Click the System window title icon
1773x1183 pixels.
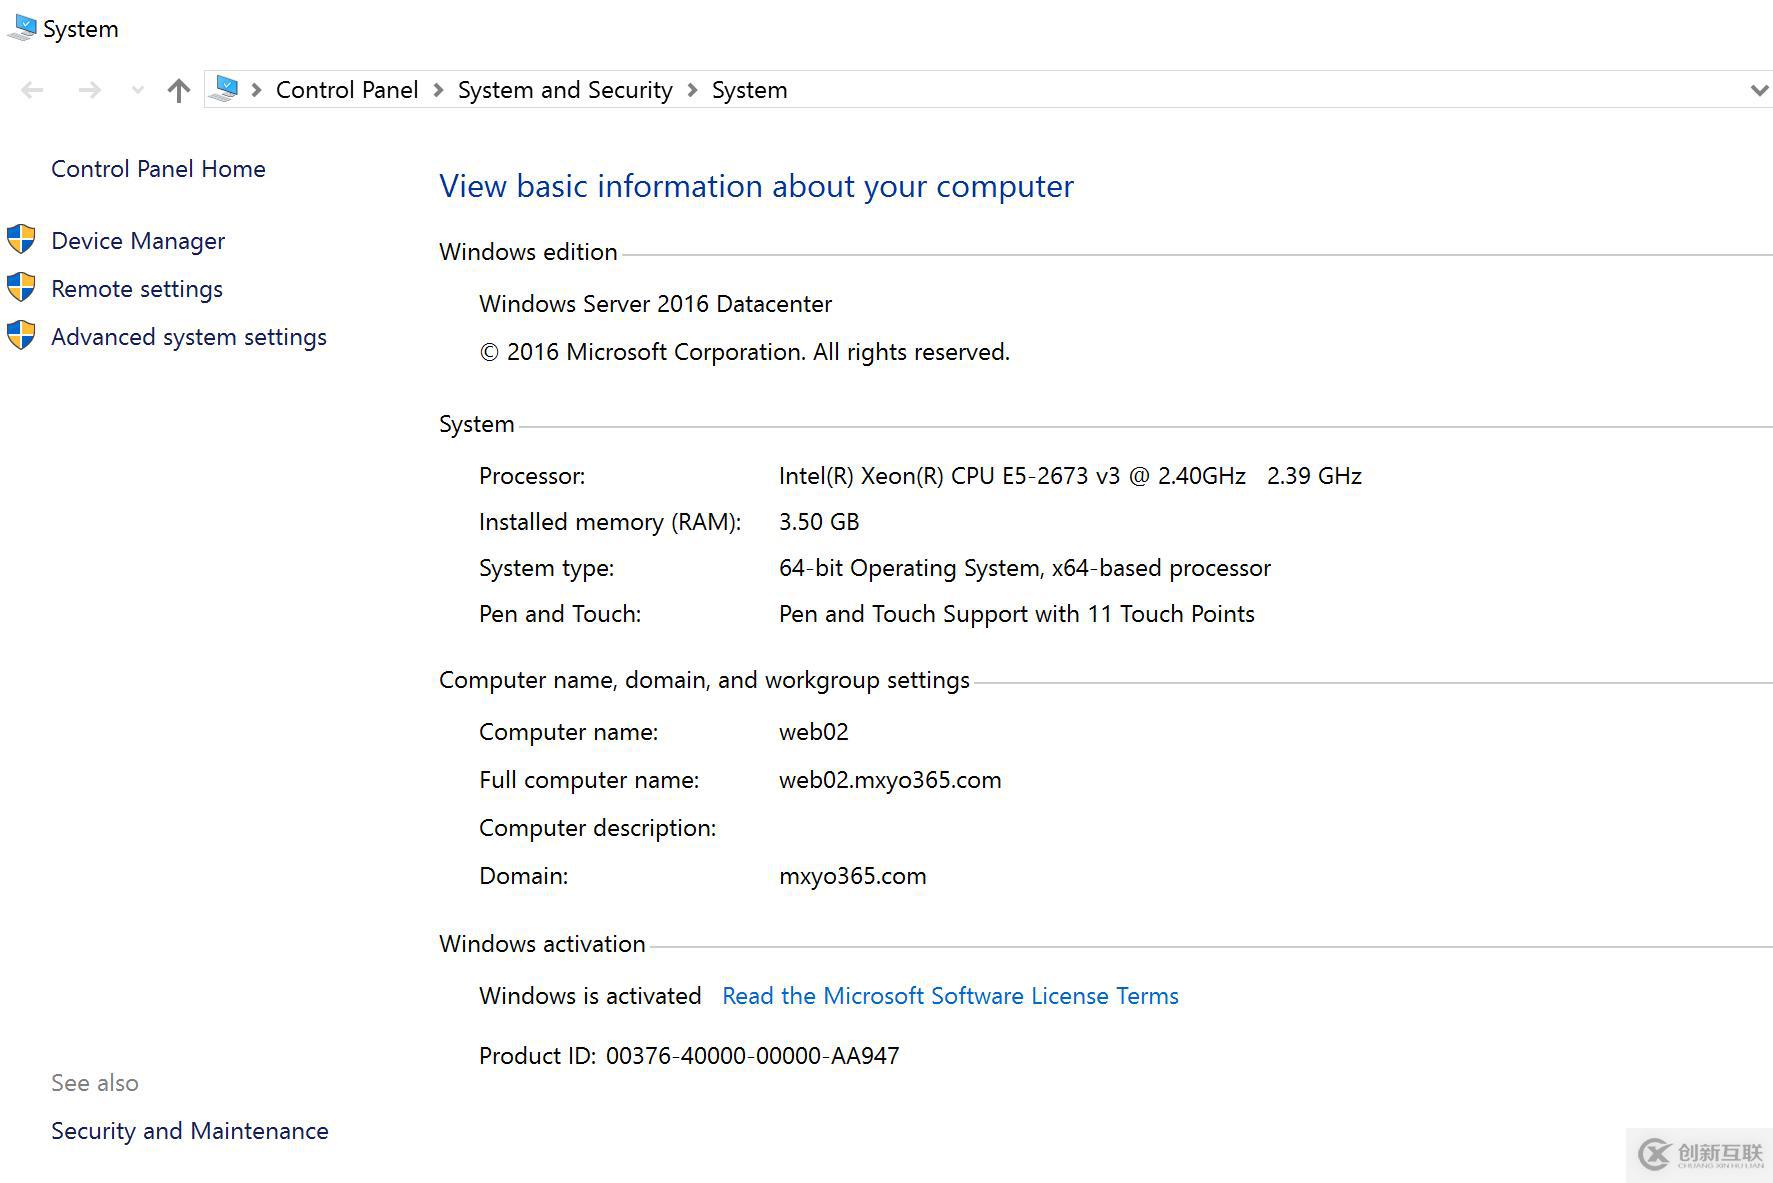[21, 28]
